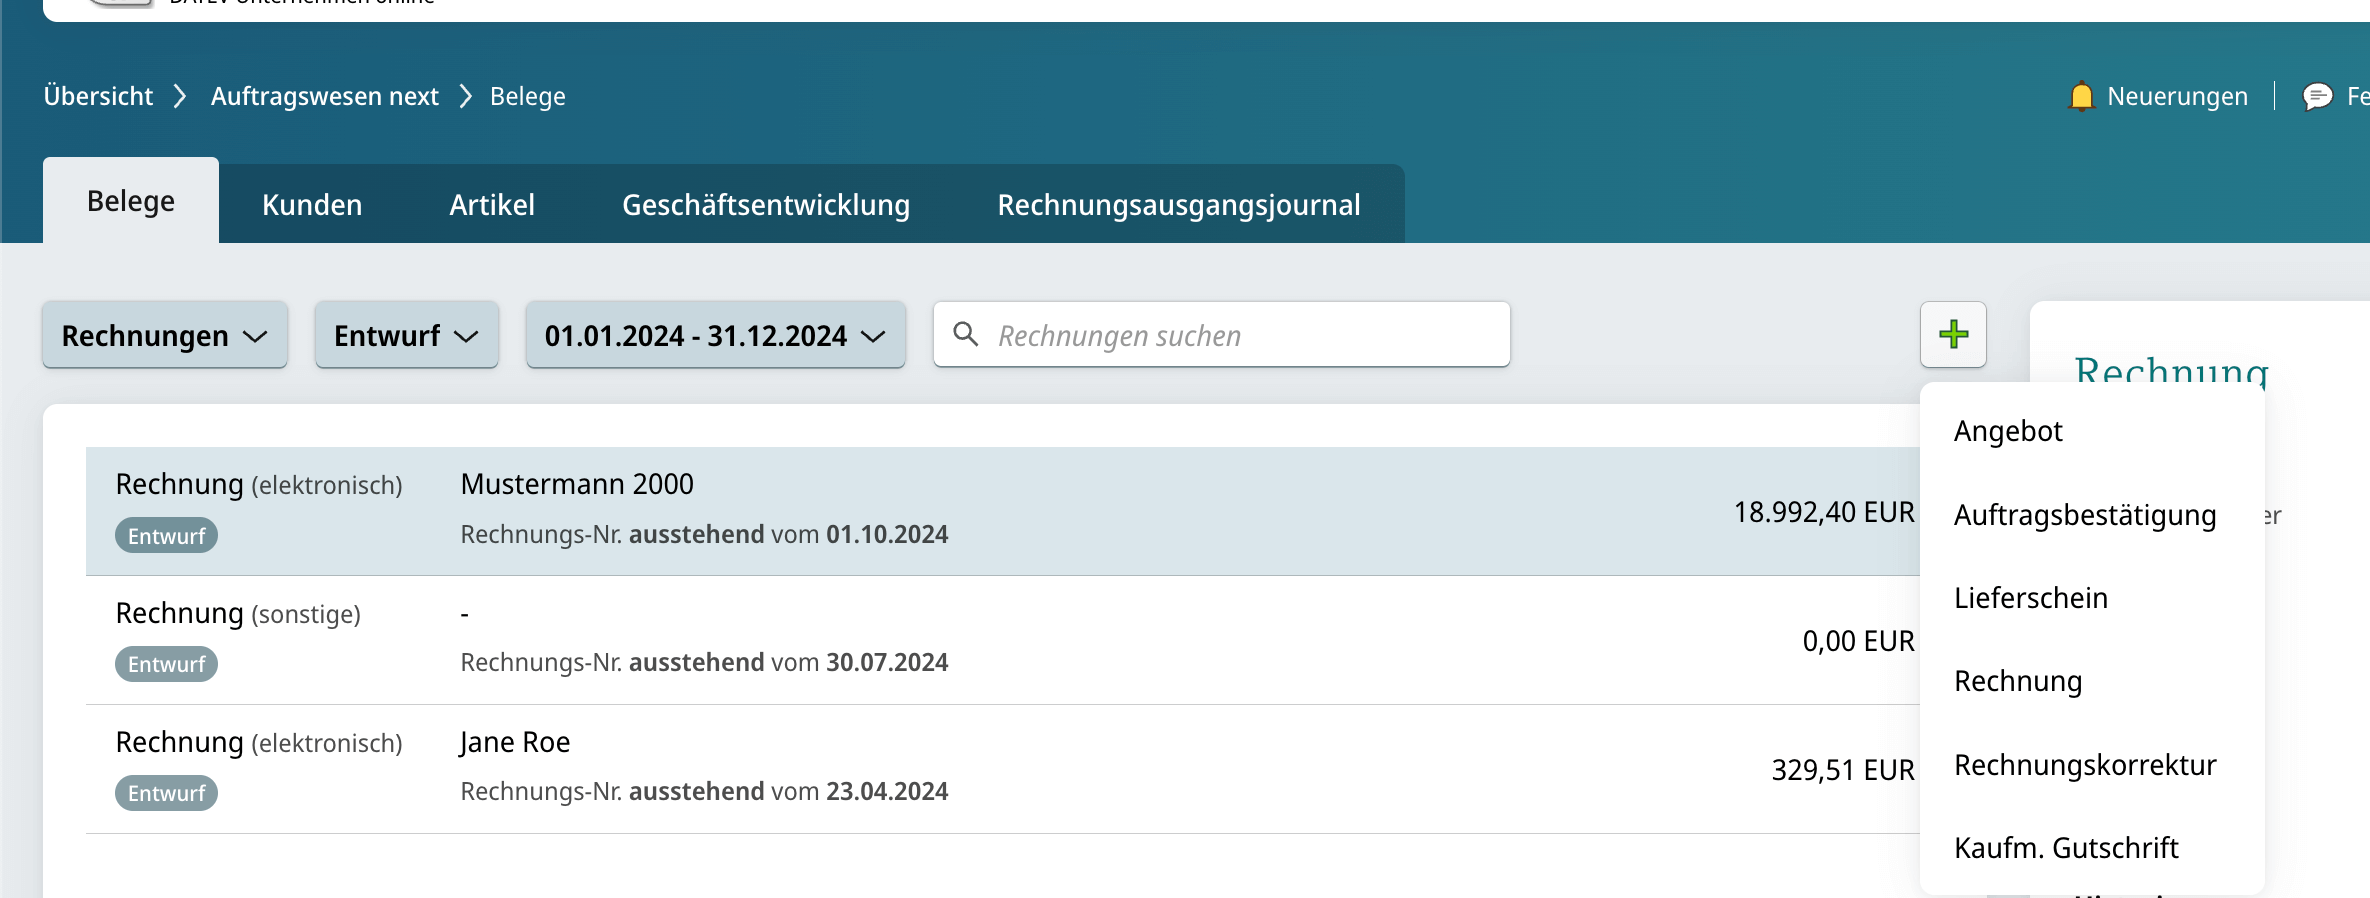
Task: Select Kaufm. Gutschrift menu entry
Action: 2066,848
